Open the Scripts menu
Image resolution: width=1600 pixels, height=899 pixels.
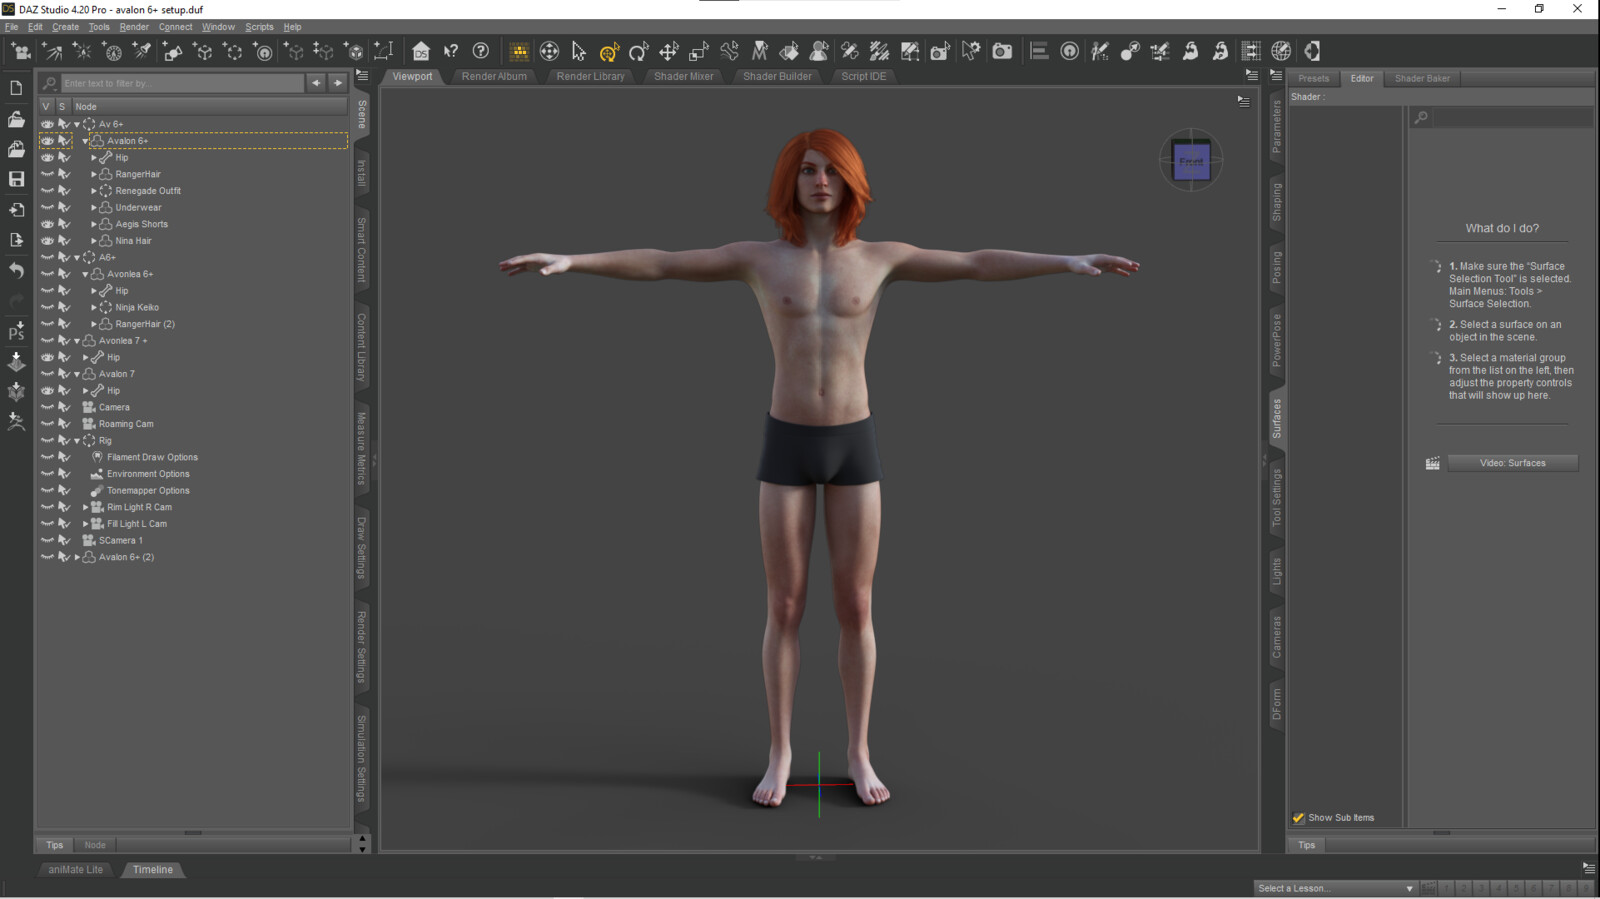[259, 27]
